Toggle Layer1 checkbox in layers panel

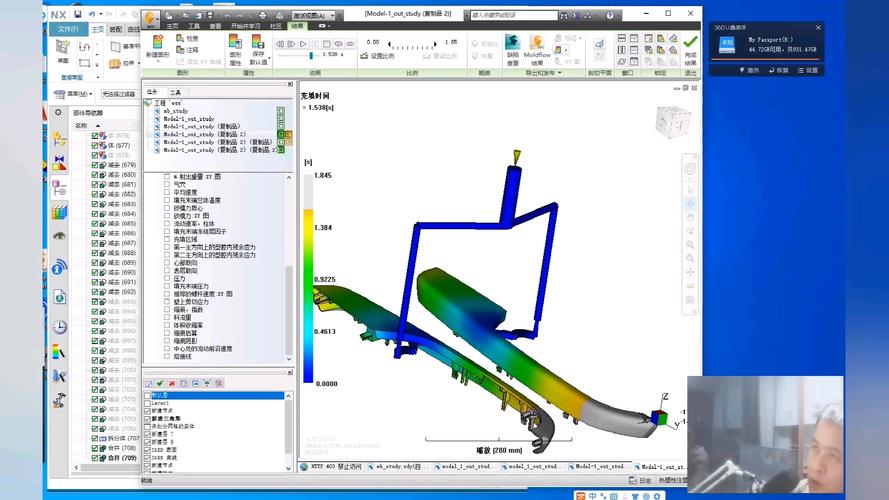148,403
